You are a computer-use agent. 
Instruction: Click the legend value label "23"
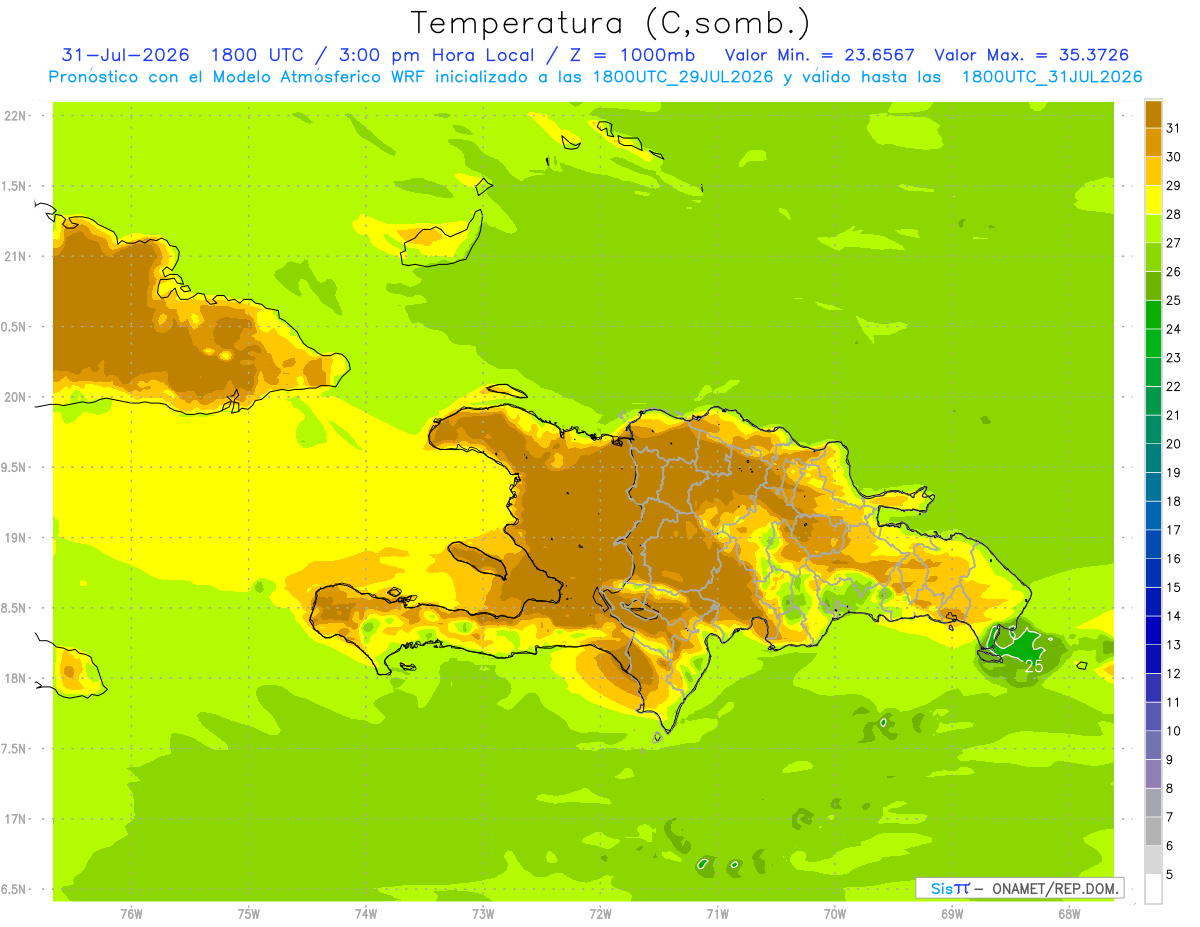[x=1174, y=358]
